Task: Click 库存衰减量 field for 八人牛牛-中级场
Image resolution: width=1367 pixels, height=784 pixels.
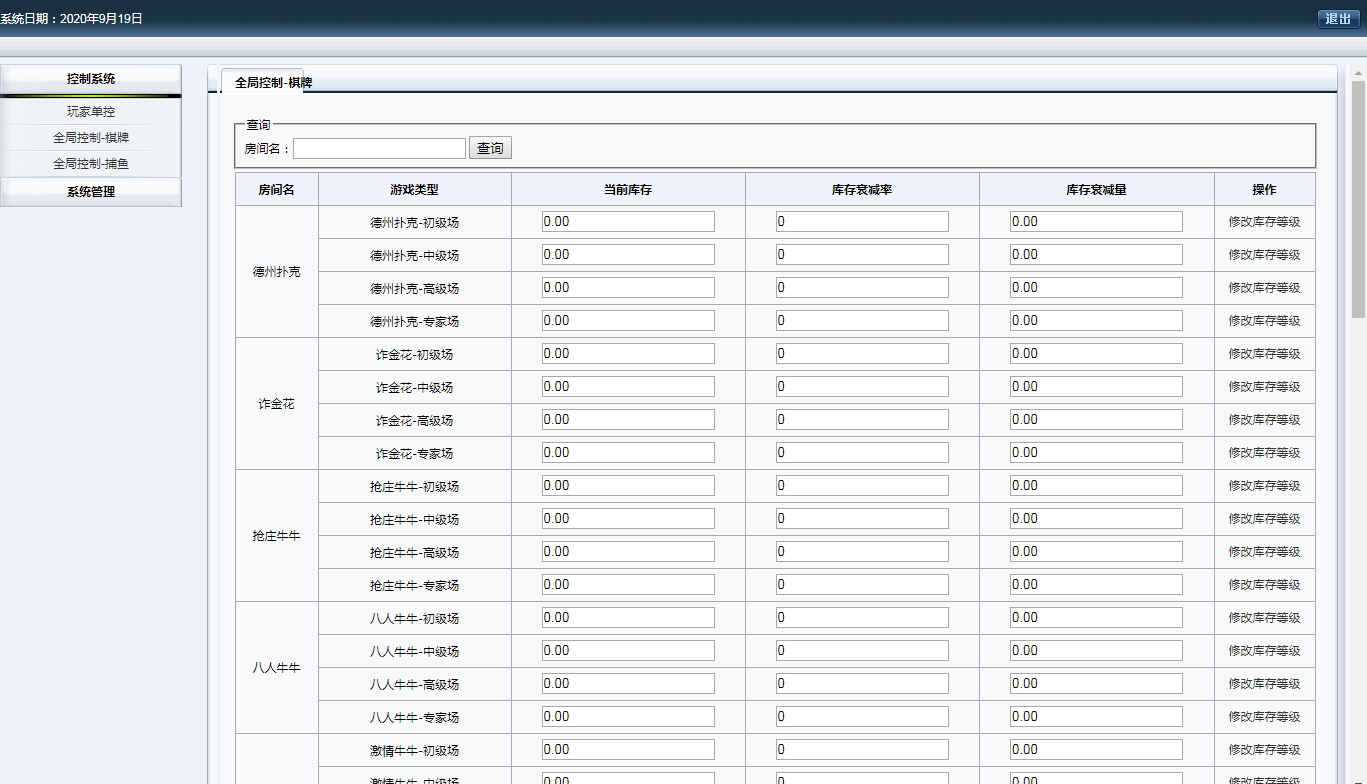Action: point(1096,651)
